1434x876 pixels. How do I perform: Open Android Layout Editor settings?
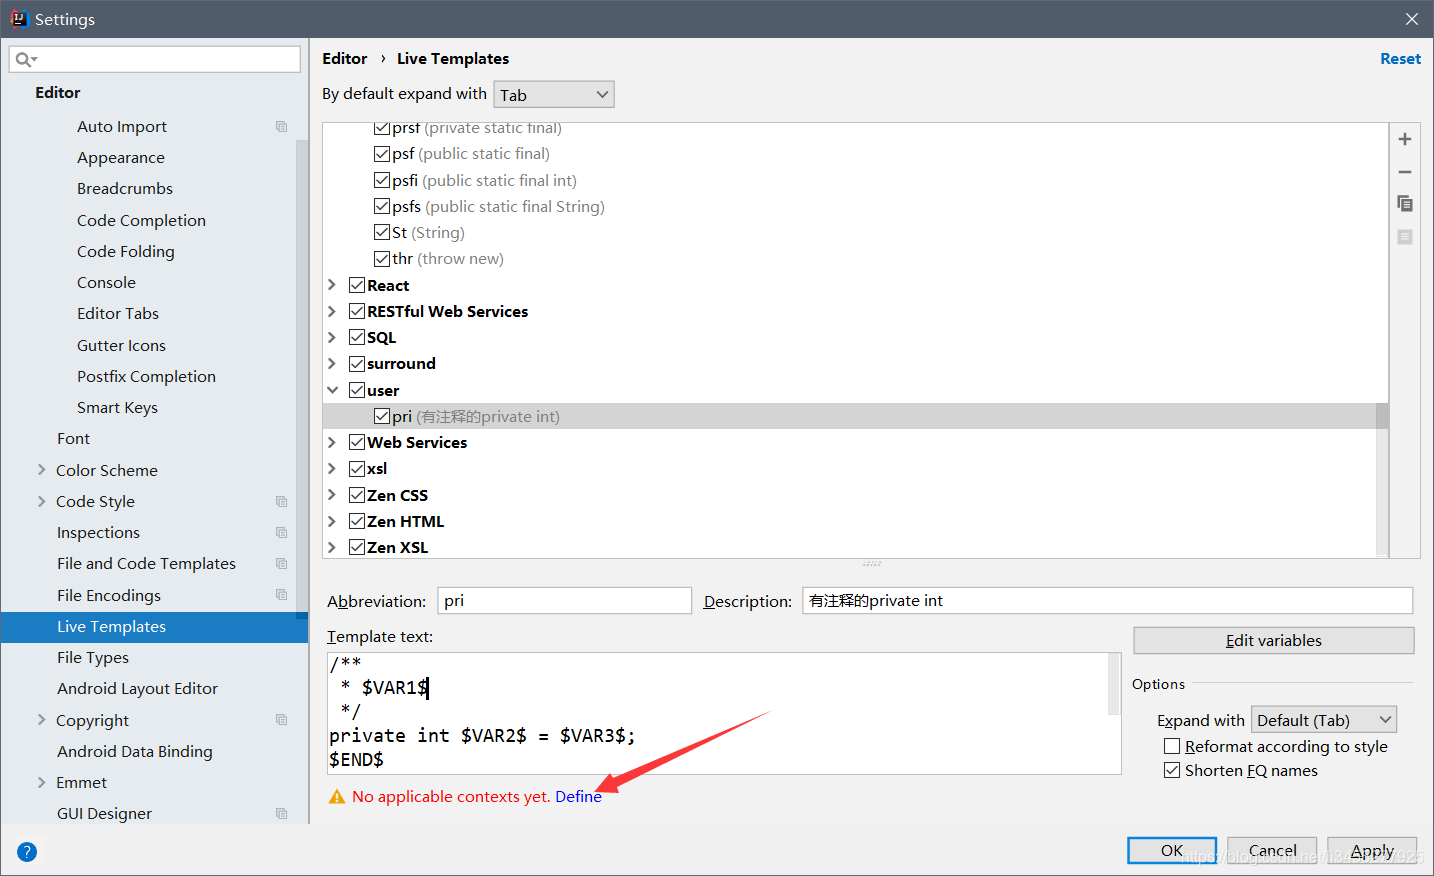coord(137,689)
